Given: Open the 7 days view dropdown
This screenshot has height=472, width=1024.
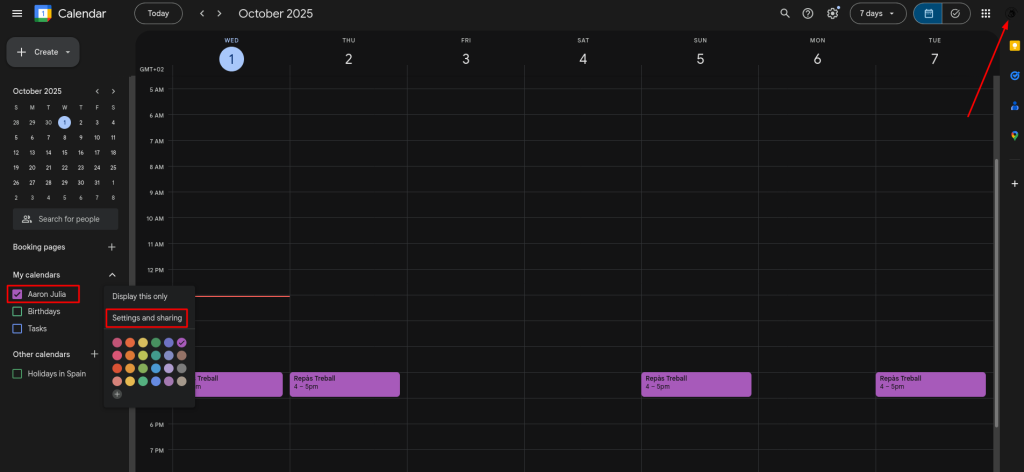Looking at the screenshot, I should 878,13.
